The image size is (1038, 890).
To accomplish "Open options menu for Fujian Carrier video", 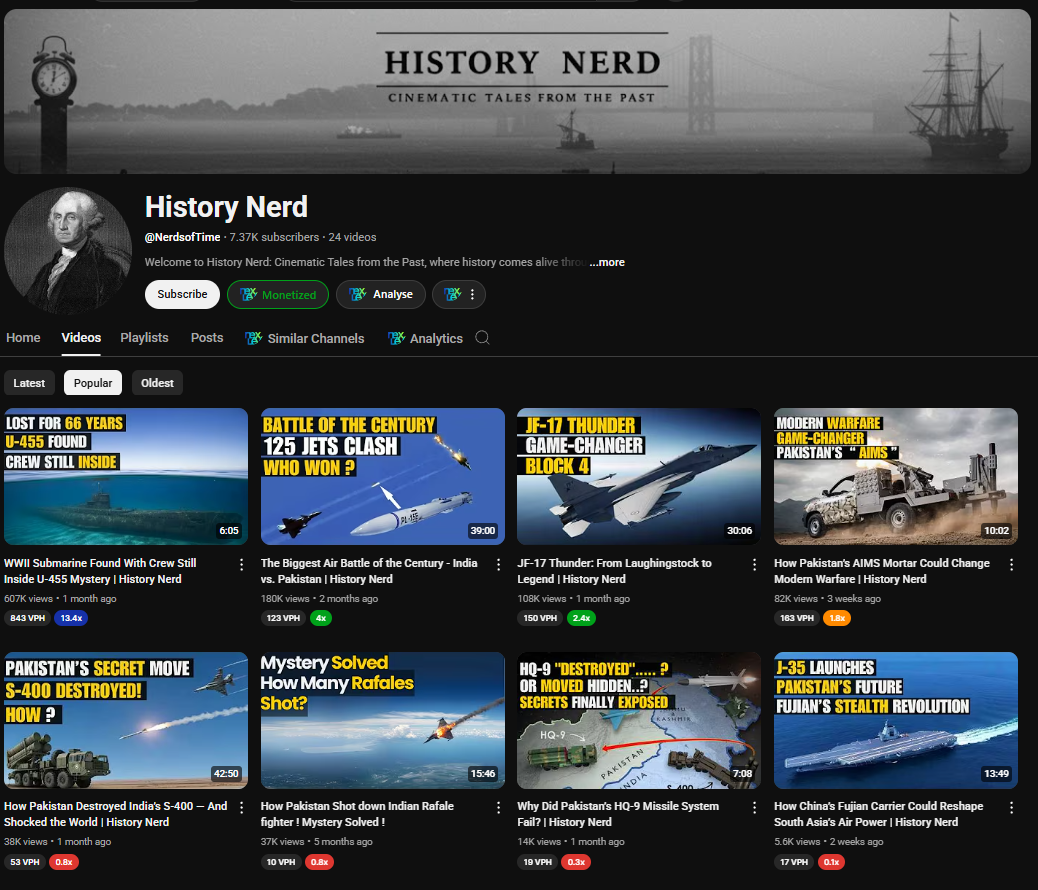I will tap(1011, 807).
